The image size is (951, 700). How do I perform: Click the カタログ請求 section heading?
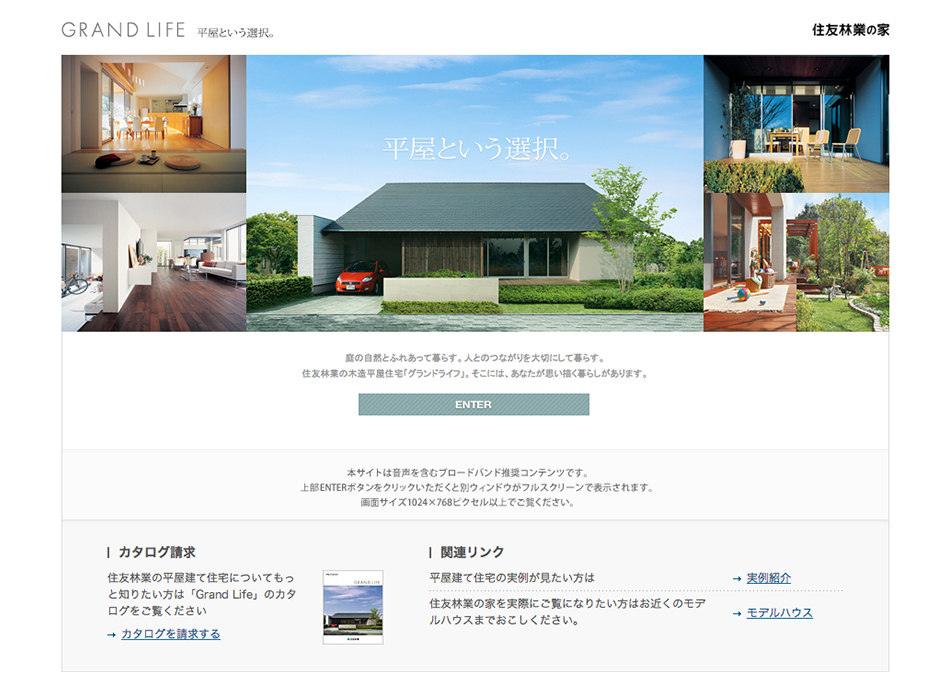[x=156, y=552]
